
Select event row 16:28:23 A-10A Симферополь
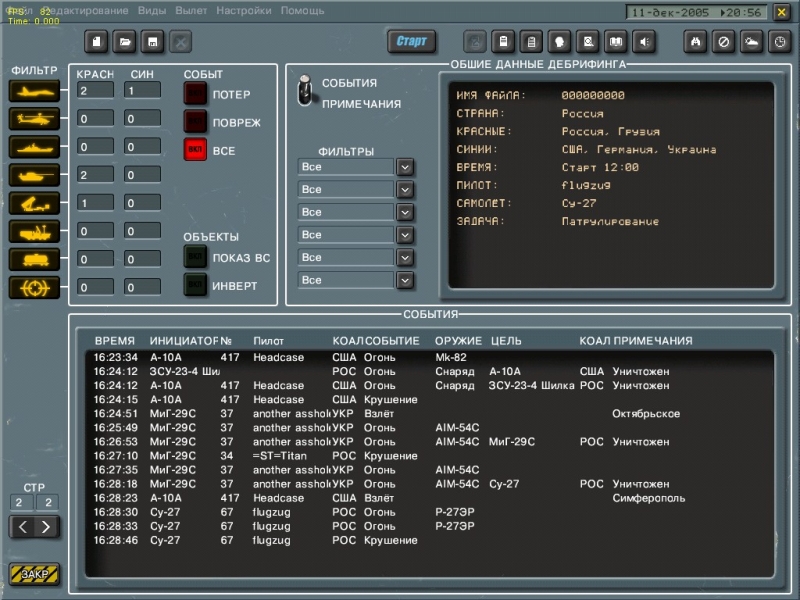(429, 498)
